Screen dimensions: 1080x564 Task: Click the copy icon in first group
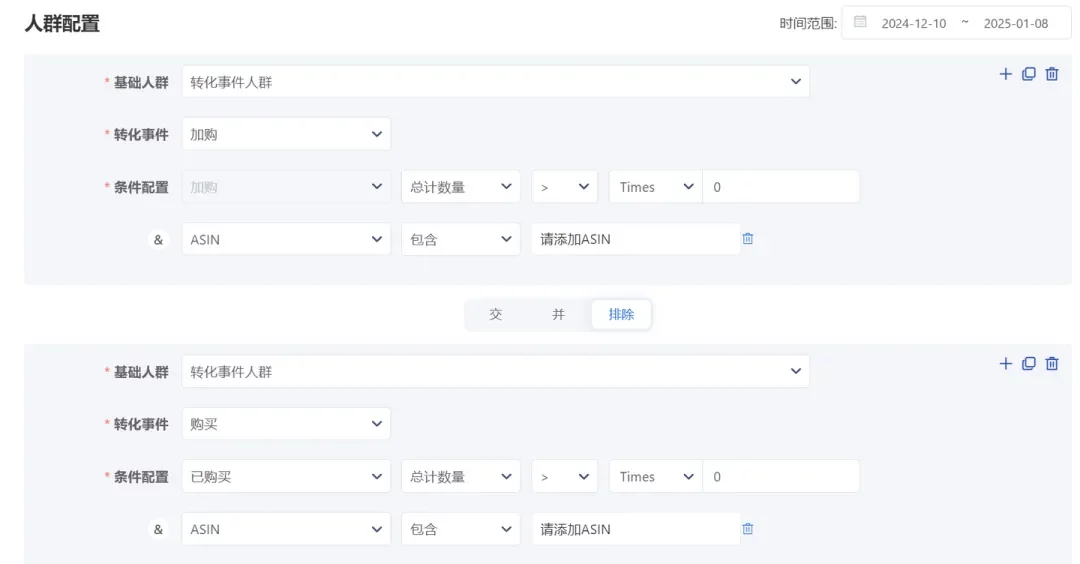pyautogui.click(x=1028, y=74)
